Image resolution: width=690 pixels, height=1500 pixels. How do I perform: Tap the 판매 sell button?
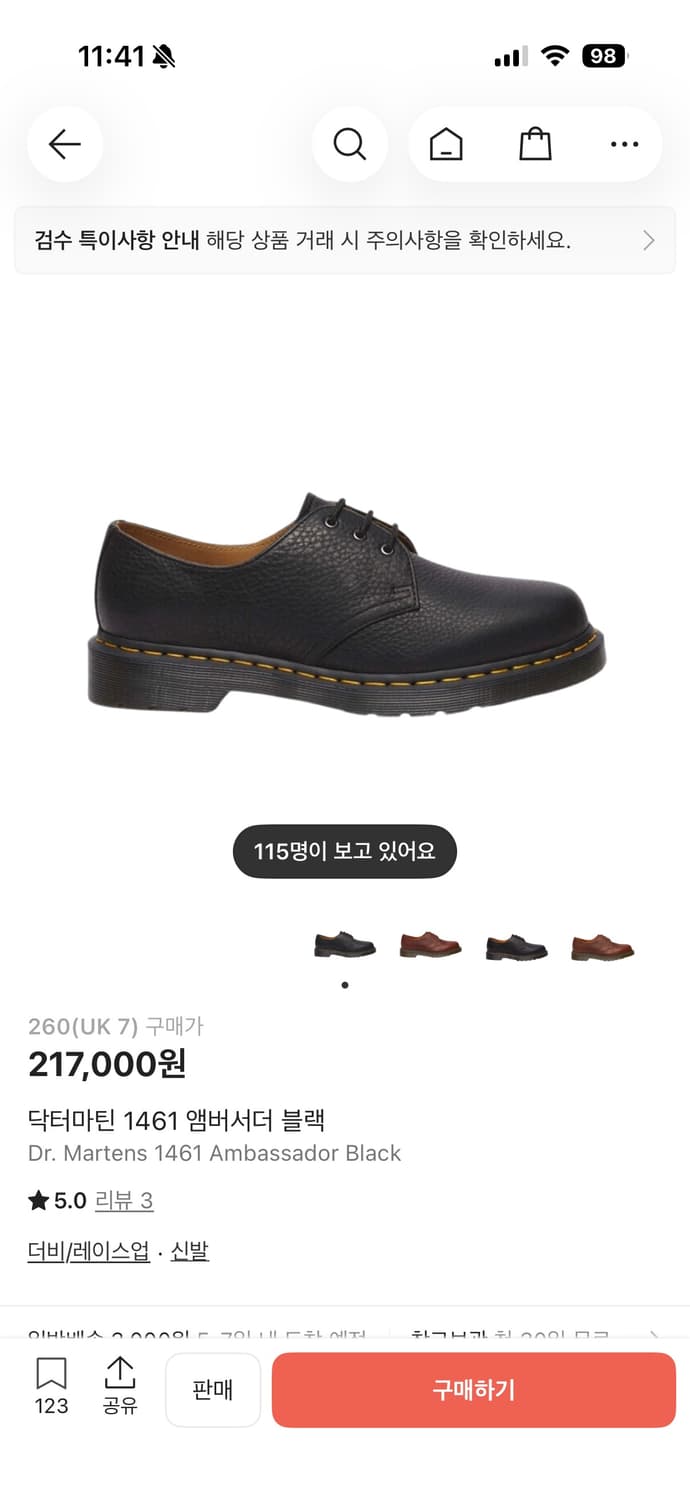pyautogui.click(x=213, y=1390)
